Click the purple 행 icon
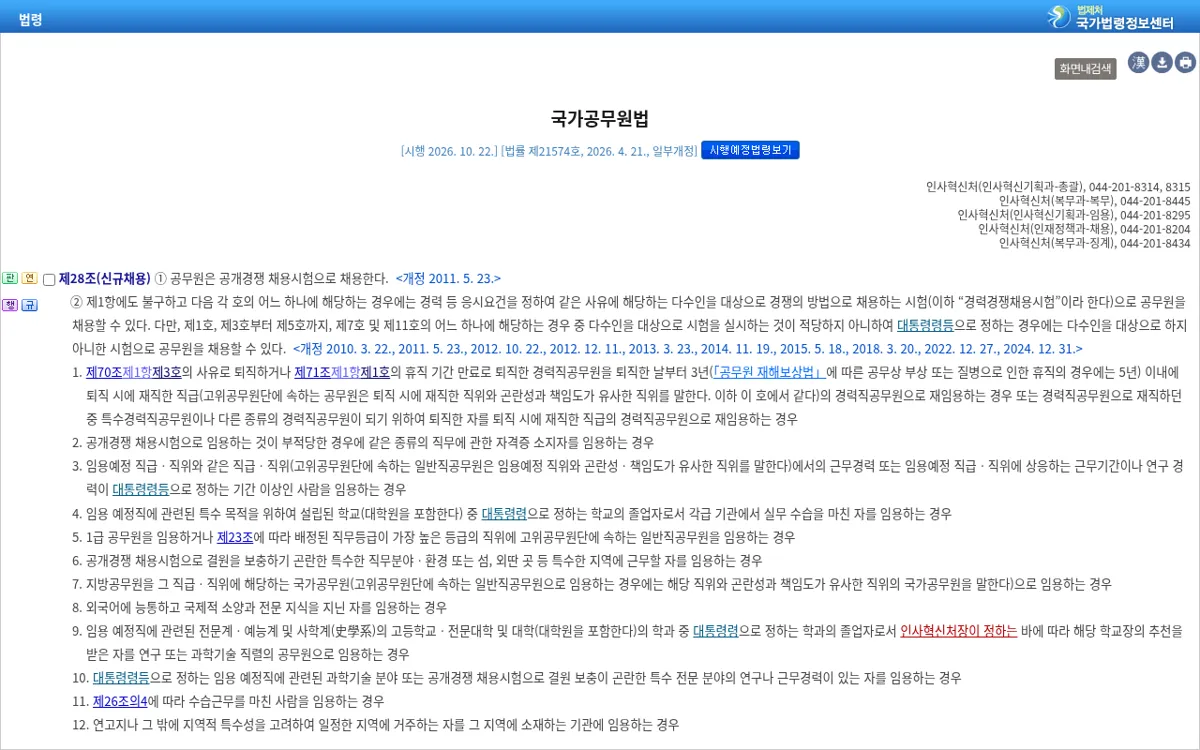Screen dimensions: 1200x750 tap(10, 304)
